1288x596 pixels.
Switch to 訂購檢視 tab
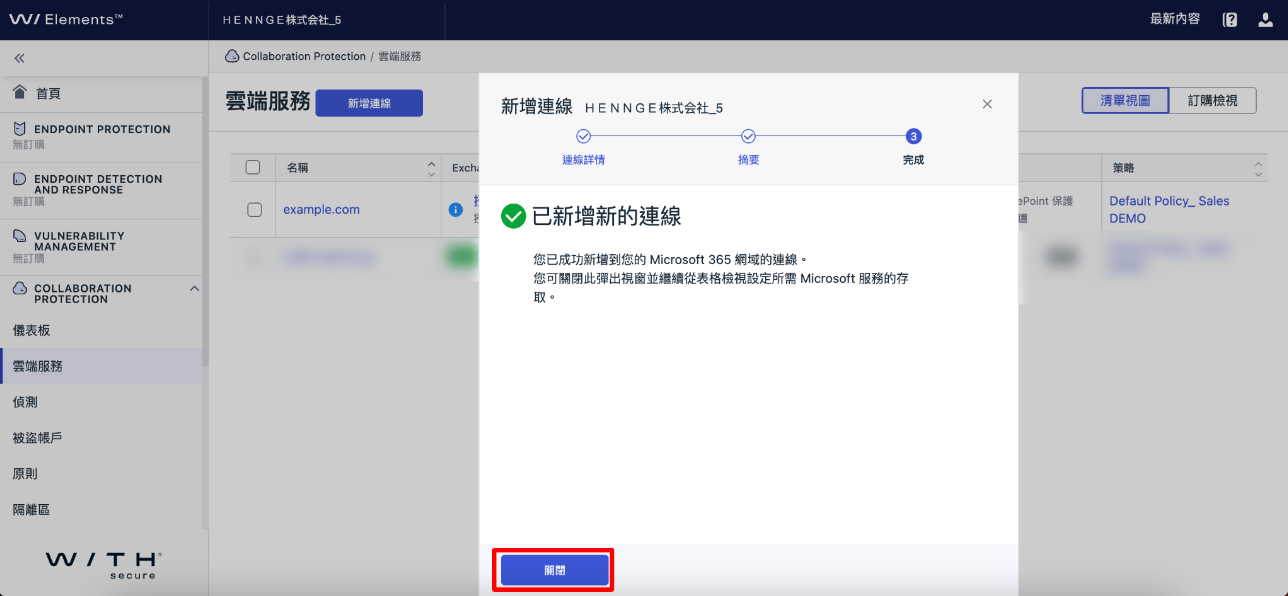pos(1213,101)
